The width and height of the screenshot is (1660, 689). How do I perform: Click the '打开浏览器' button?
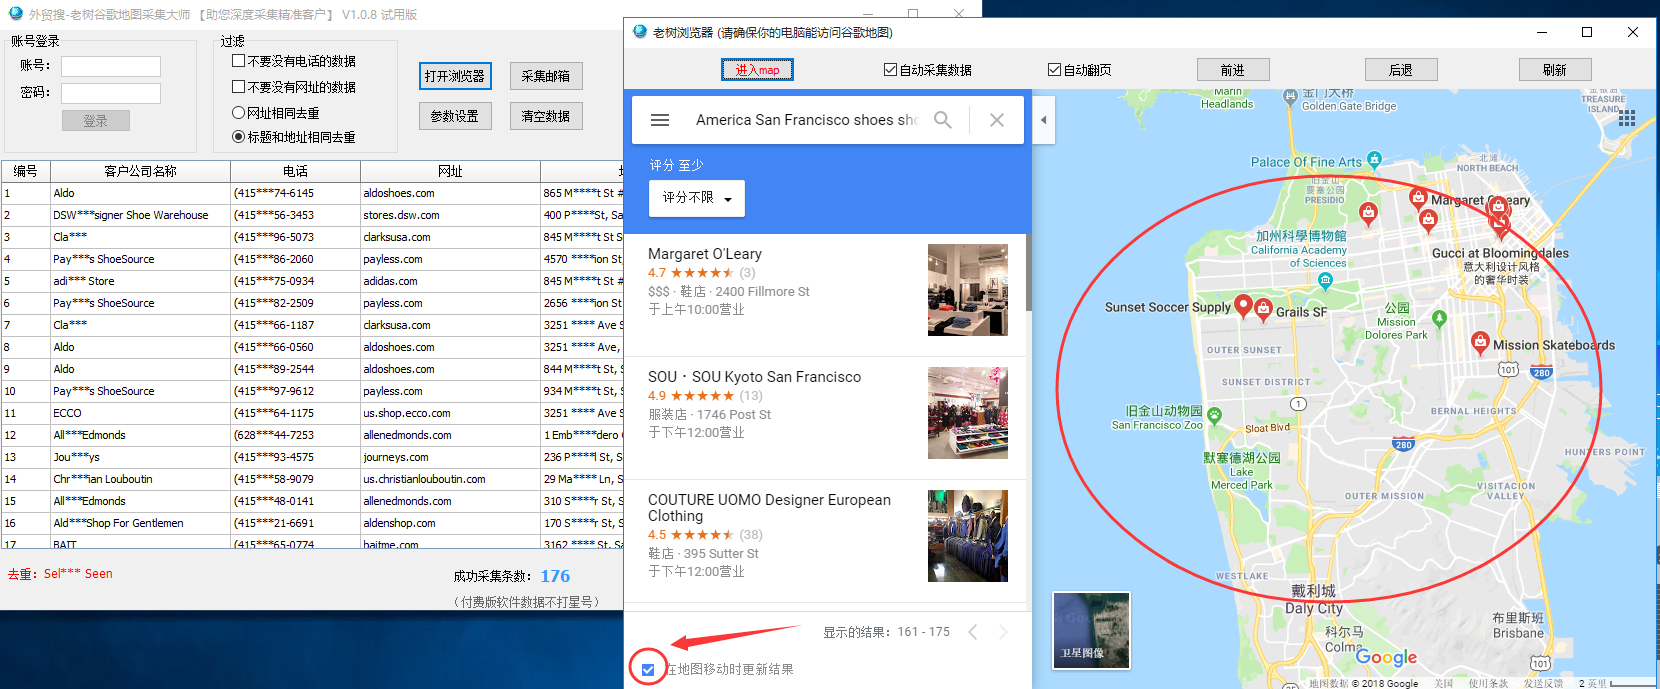454,76
